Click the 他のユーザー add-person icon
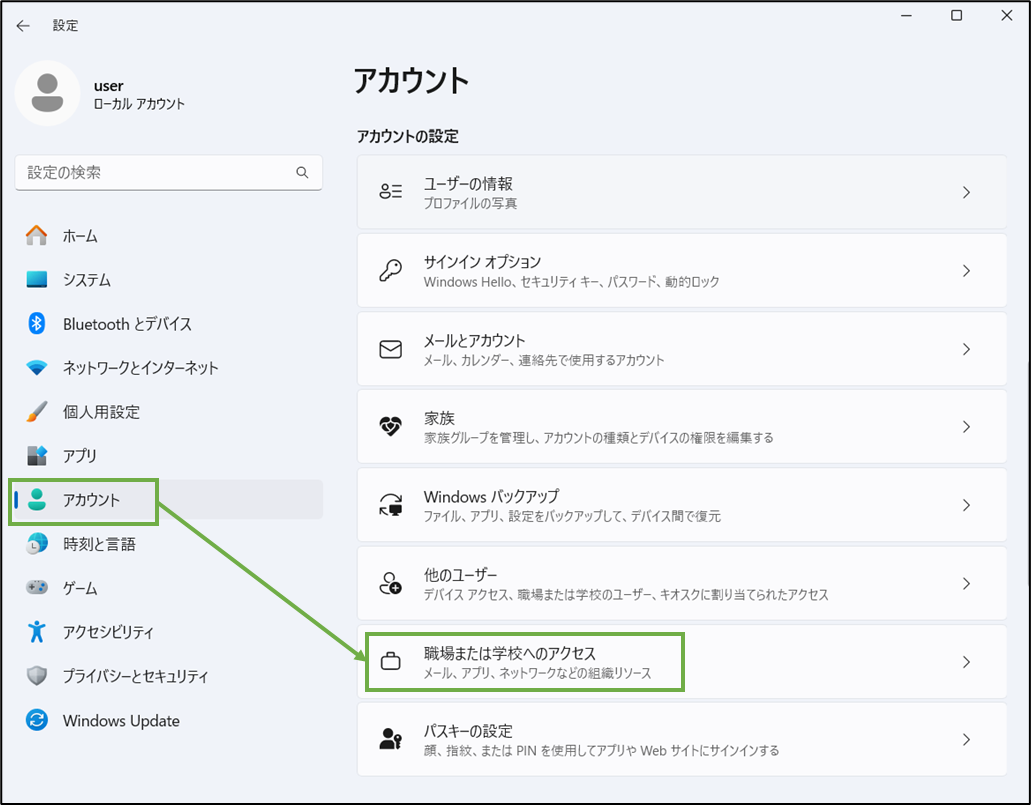This screenshot has height=805, width=1031. [391, 583]
